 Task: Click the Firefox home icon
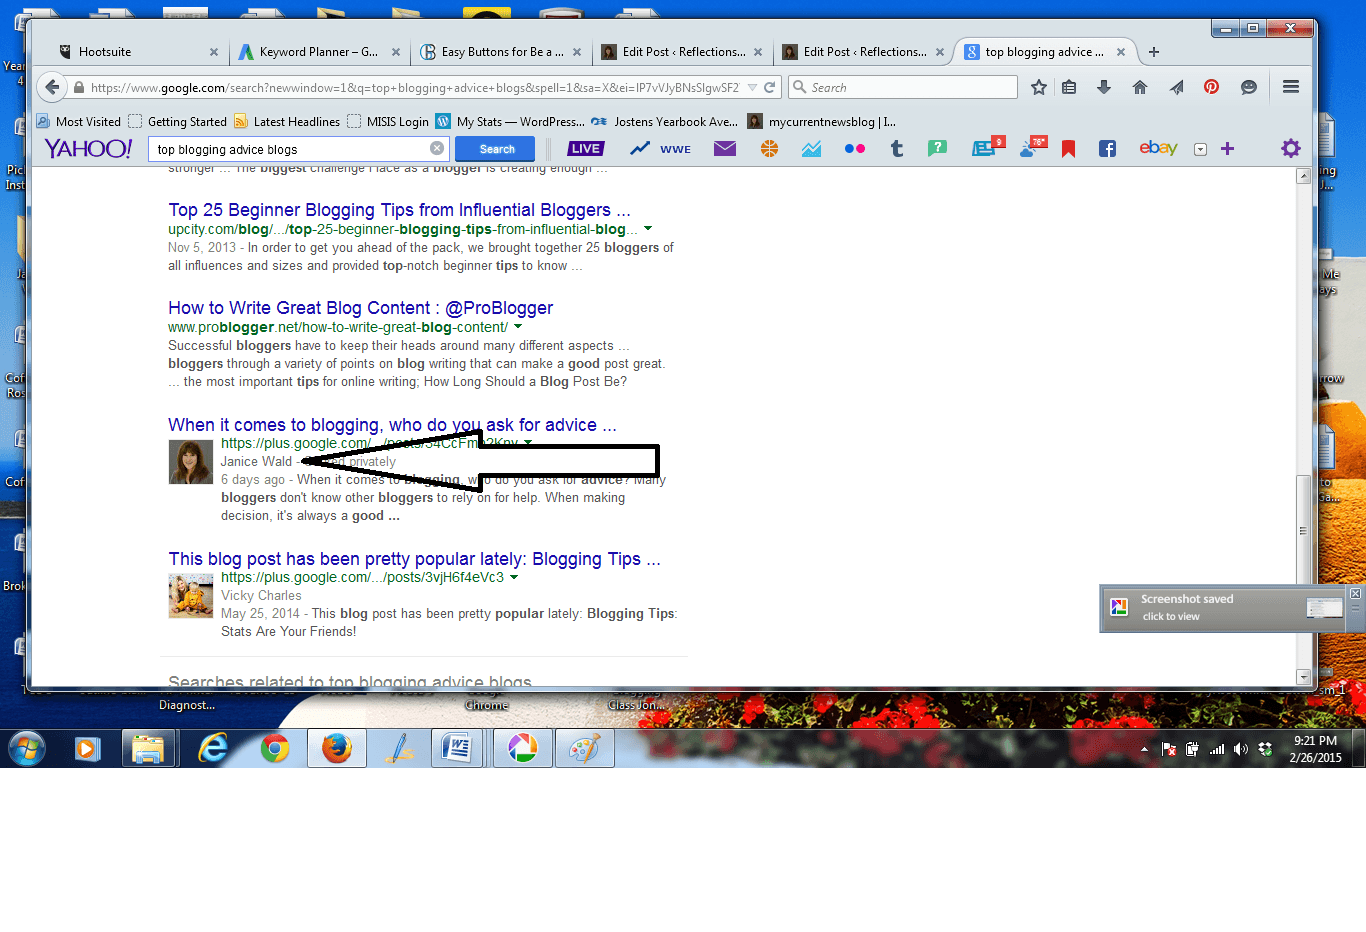point(1140,88)
